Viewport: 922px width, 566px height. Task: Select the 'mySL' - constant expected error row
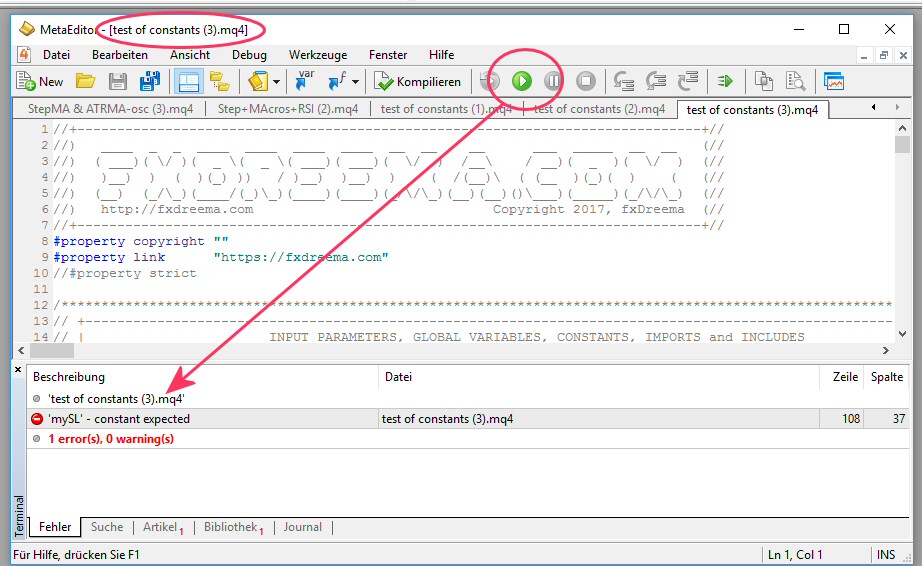point(468,419)
